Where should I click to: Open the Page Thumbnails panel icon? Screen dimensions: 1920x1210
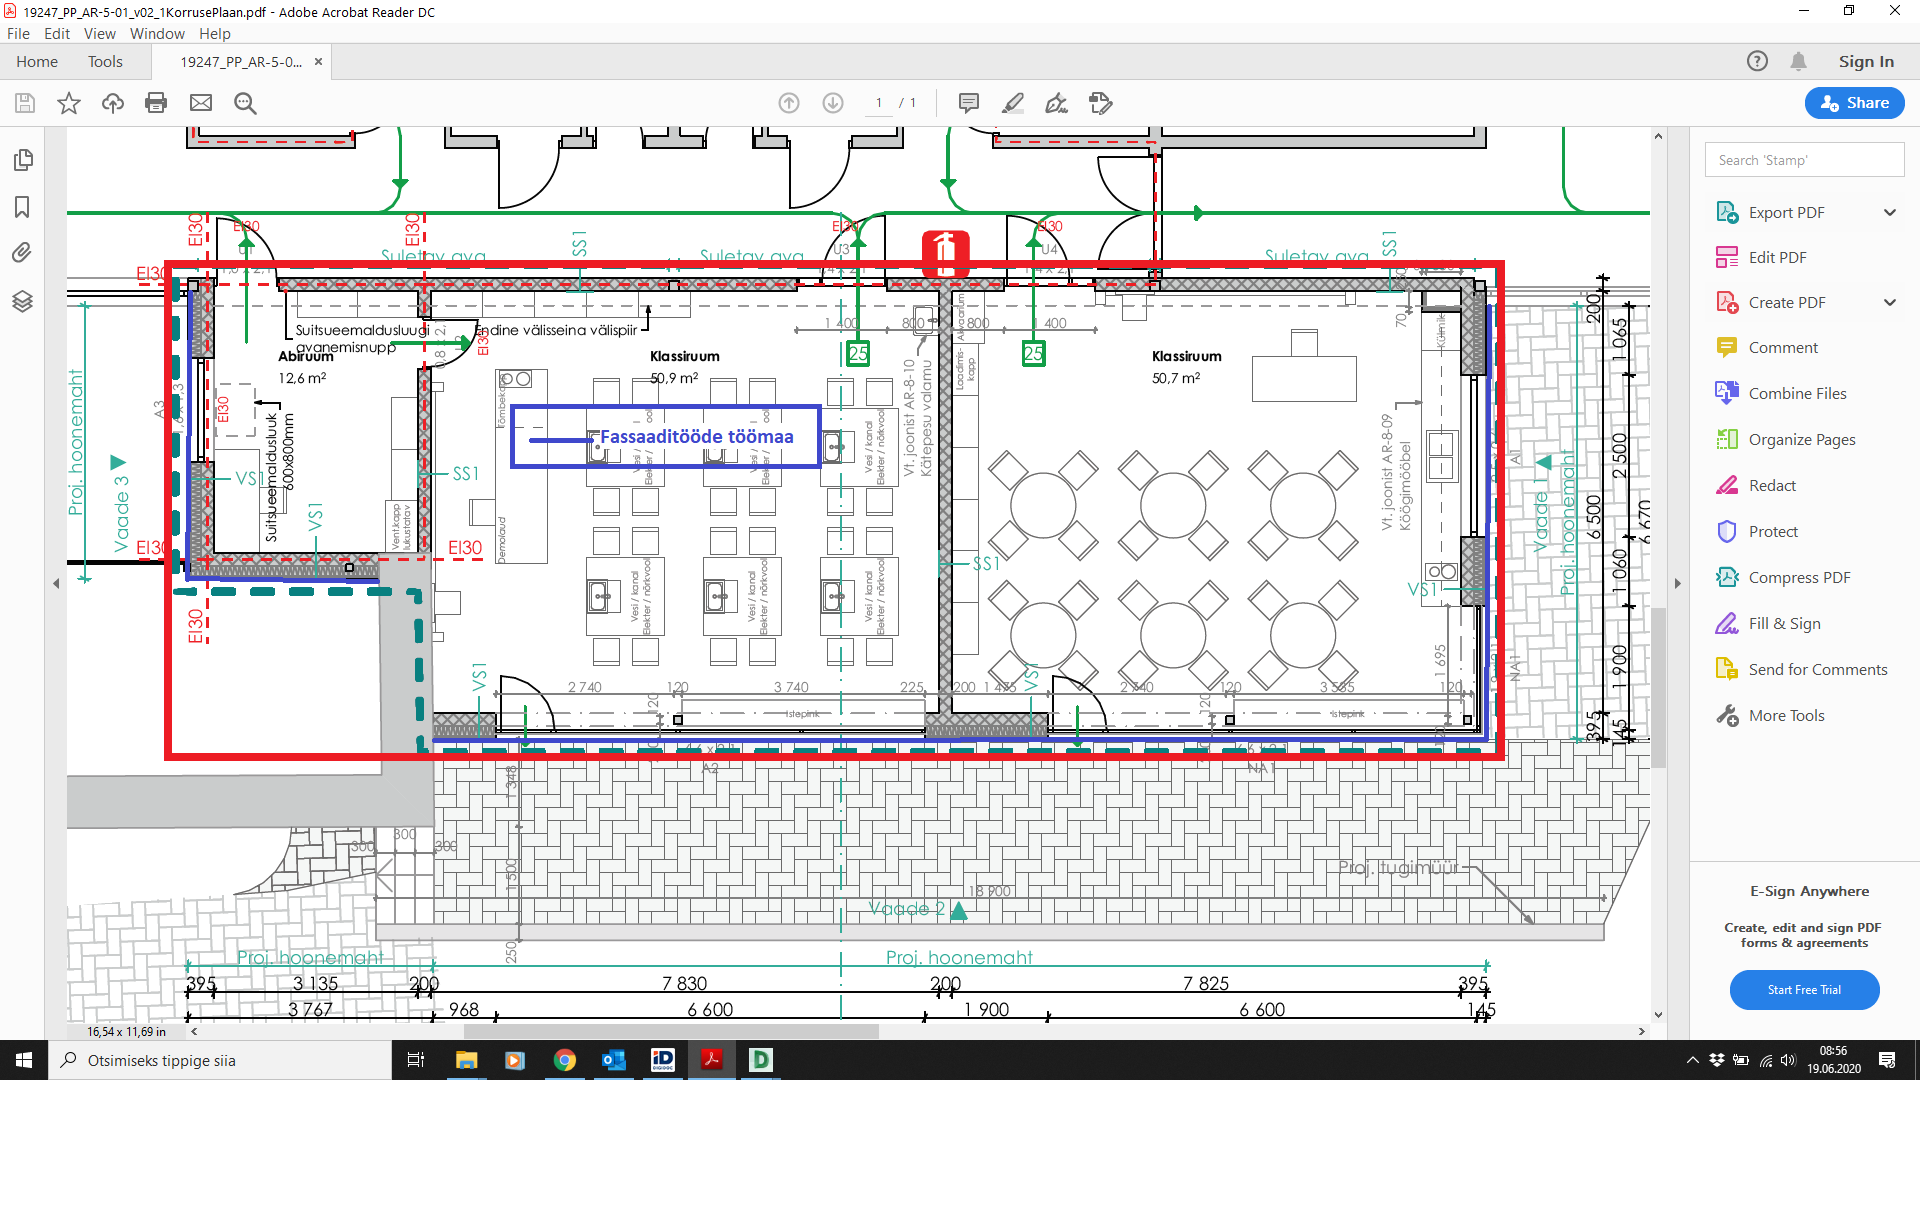[x=22, y=160]
